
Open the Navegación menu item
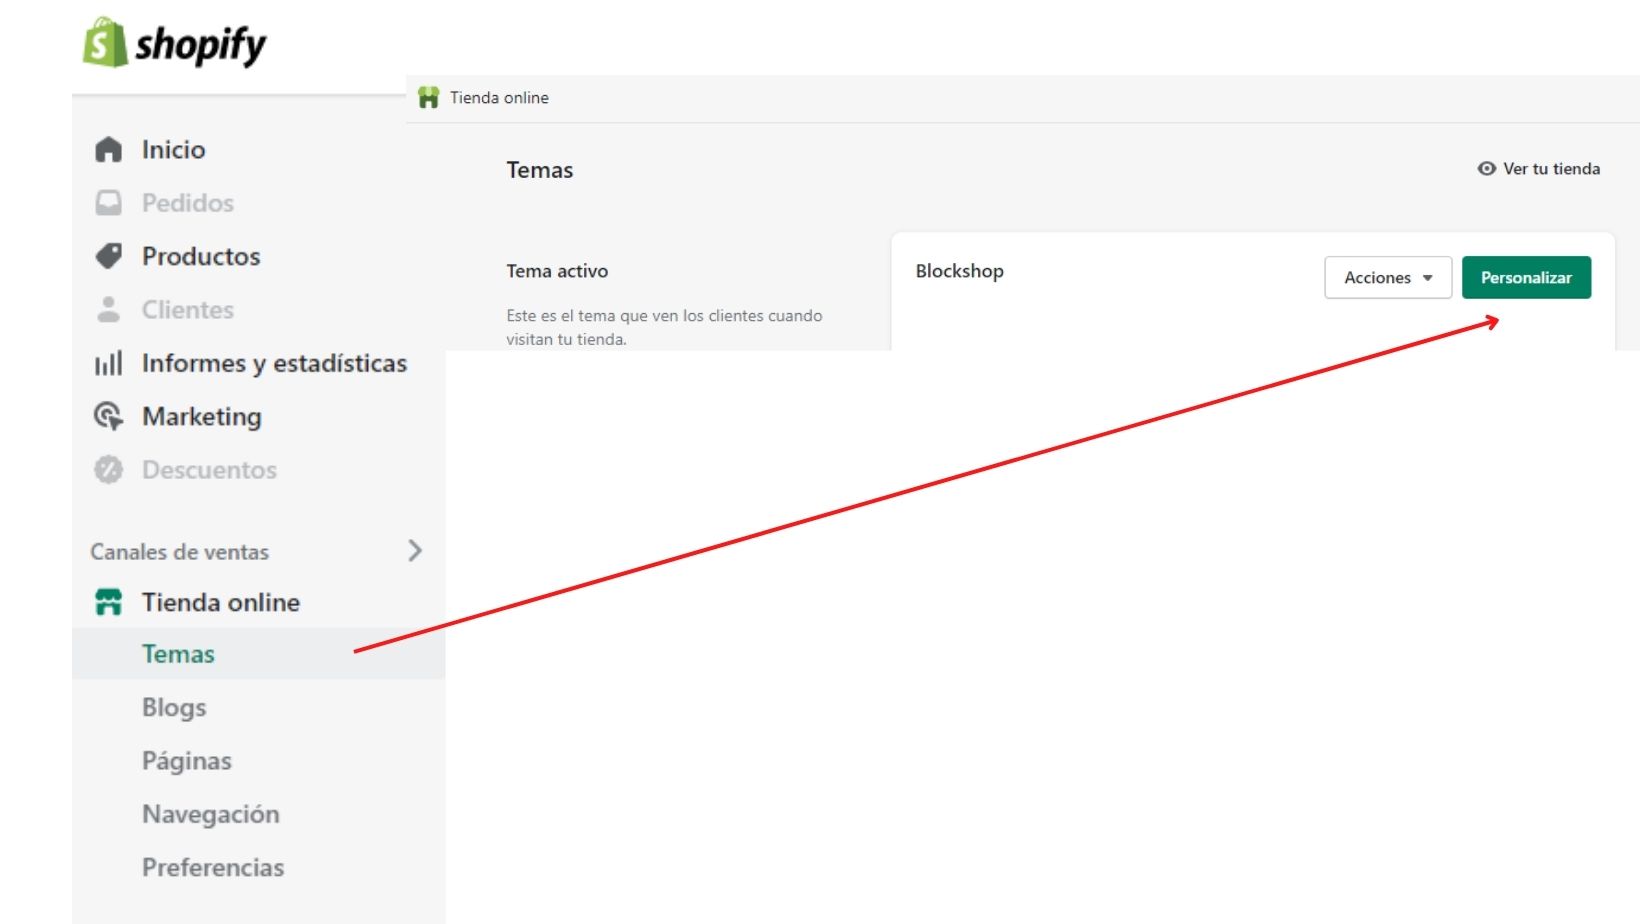pyautogui.click(x=210, y=814)
